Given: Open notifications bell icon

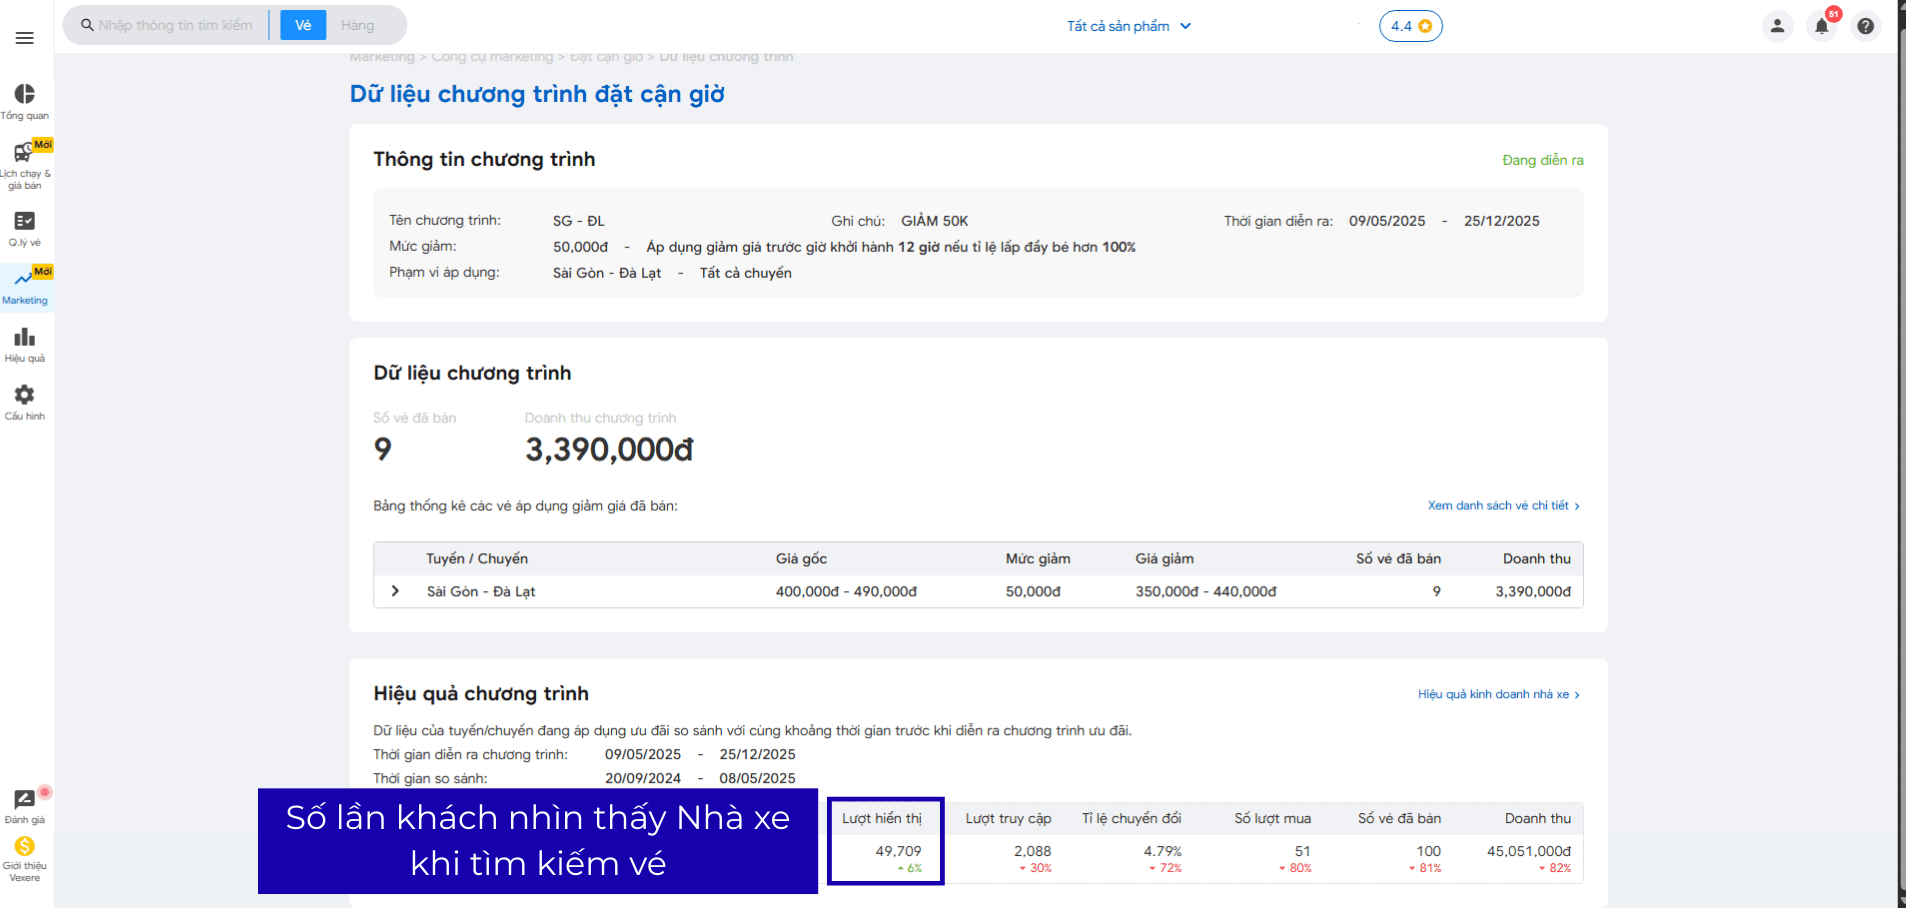Looking at the screenshot, I should pos(1821,26).
